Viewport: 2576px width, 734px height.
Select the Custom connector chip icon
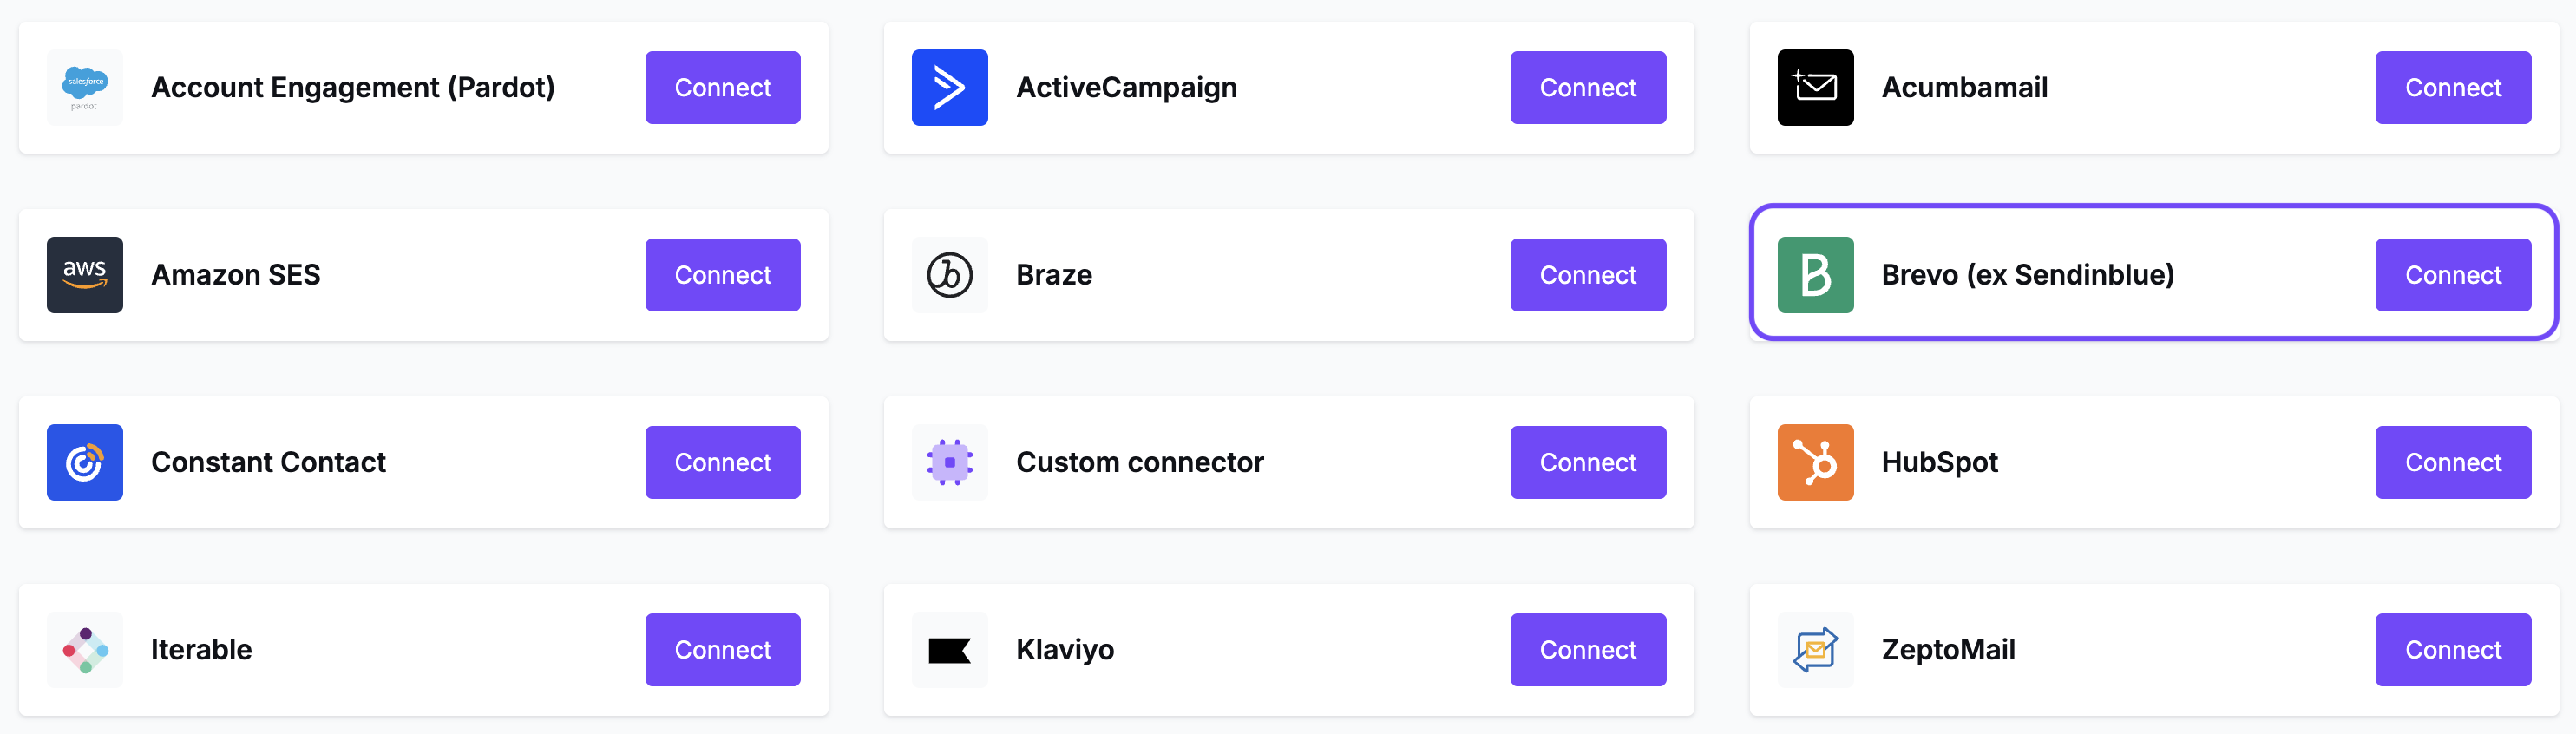[949, 462]
